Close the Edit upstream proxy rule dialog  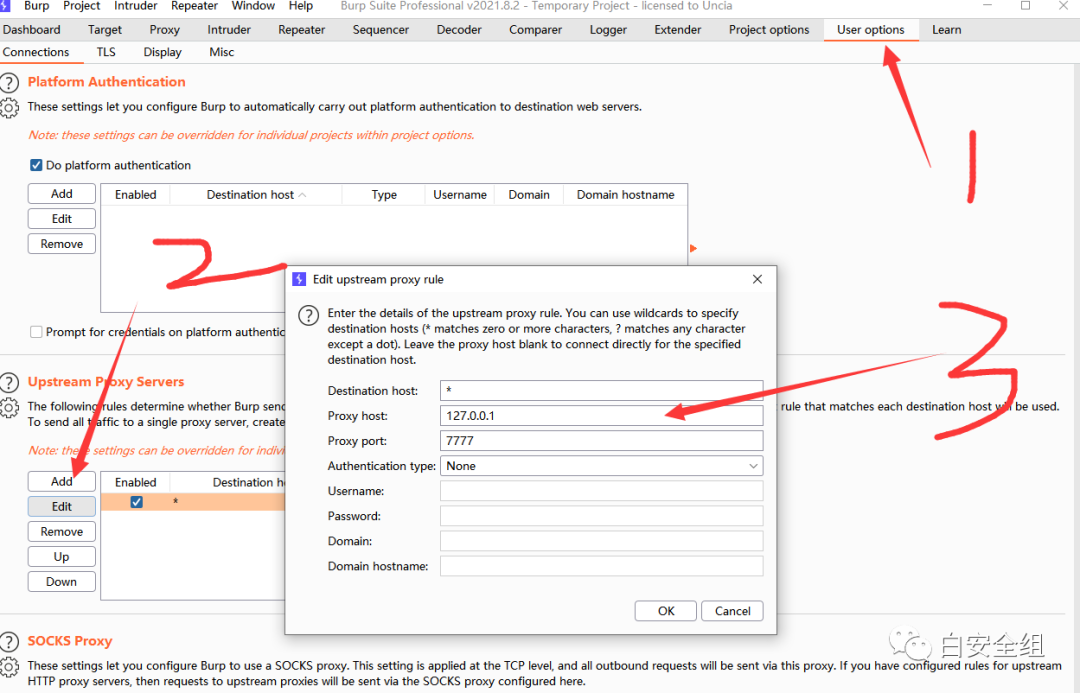click(x=758, y=279)
